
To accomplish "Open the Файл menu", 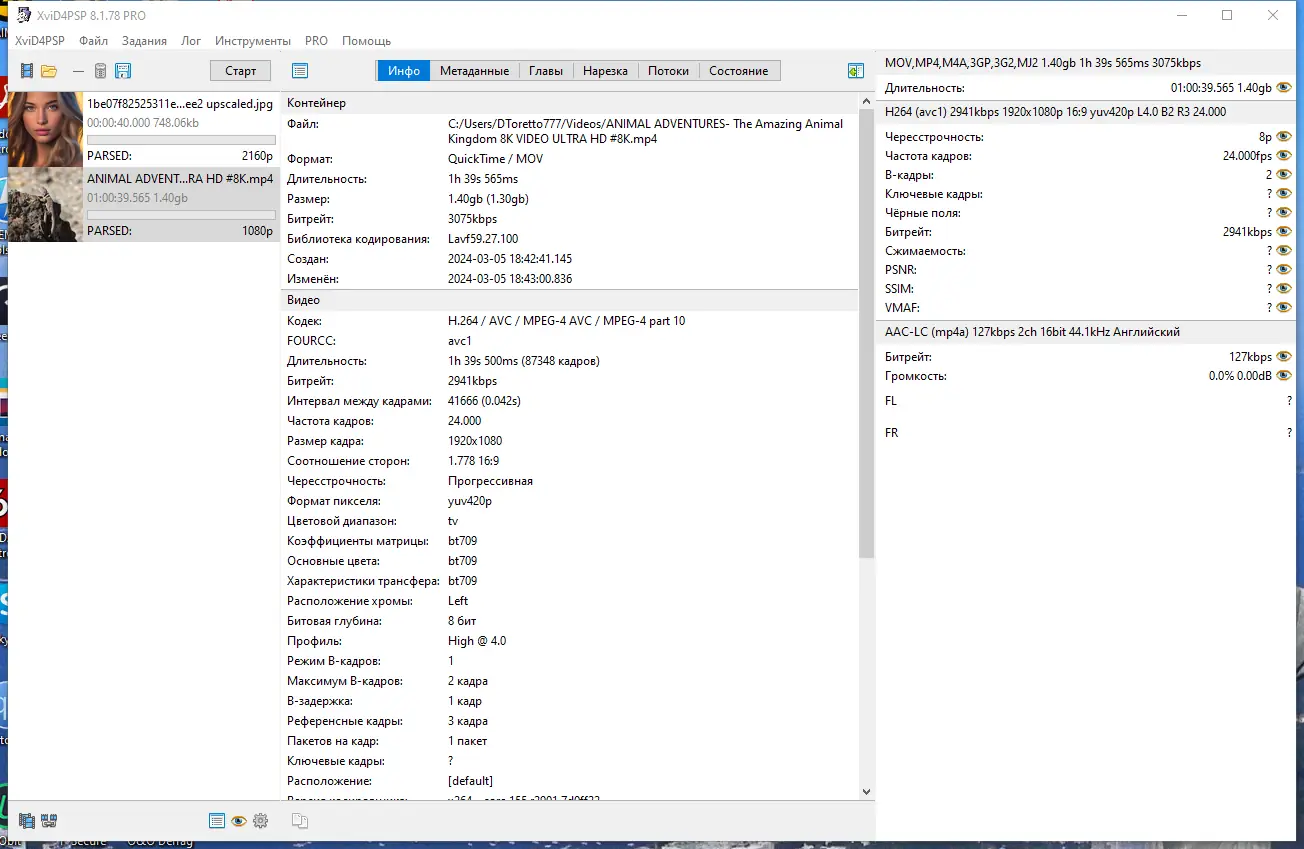I will pos(94,41).
